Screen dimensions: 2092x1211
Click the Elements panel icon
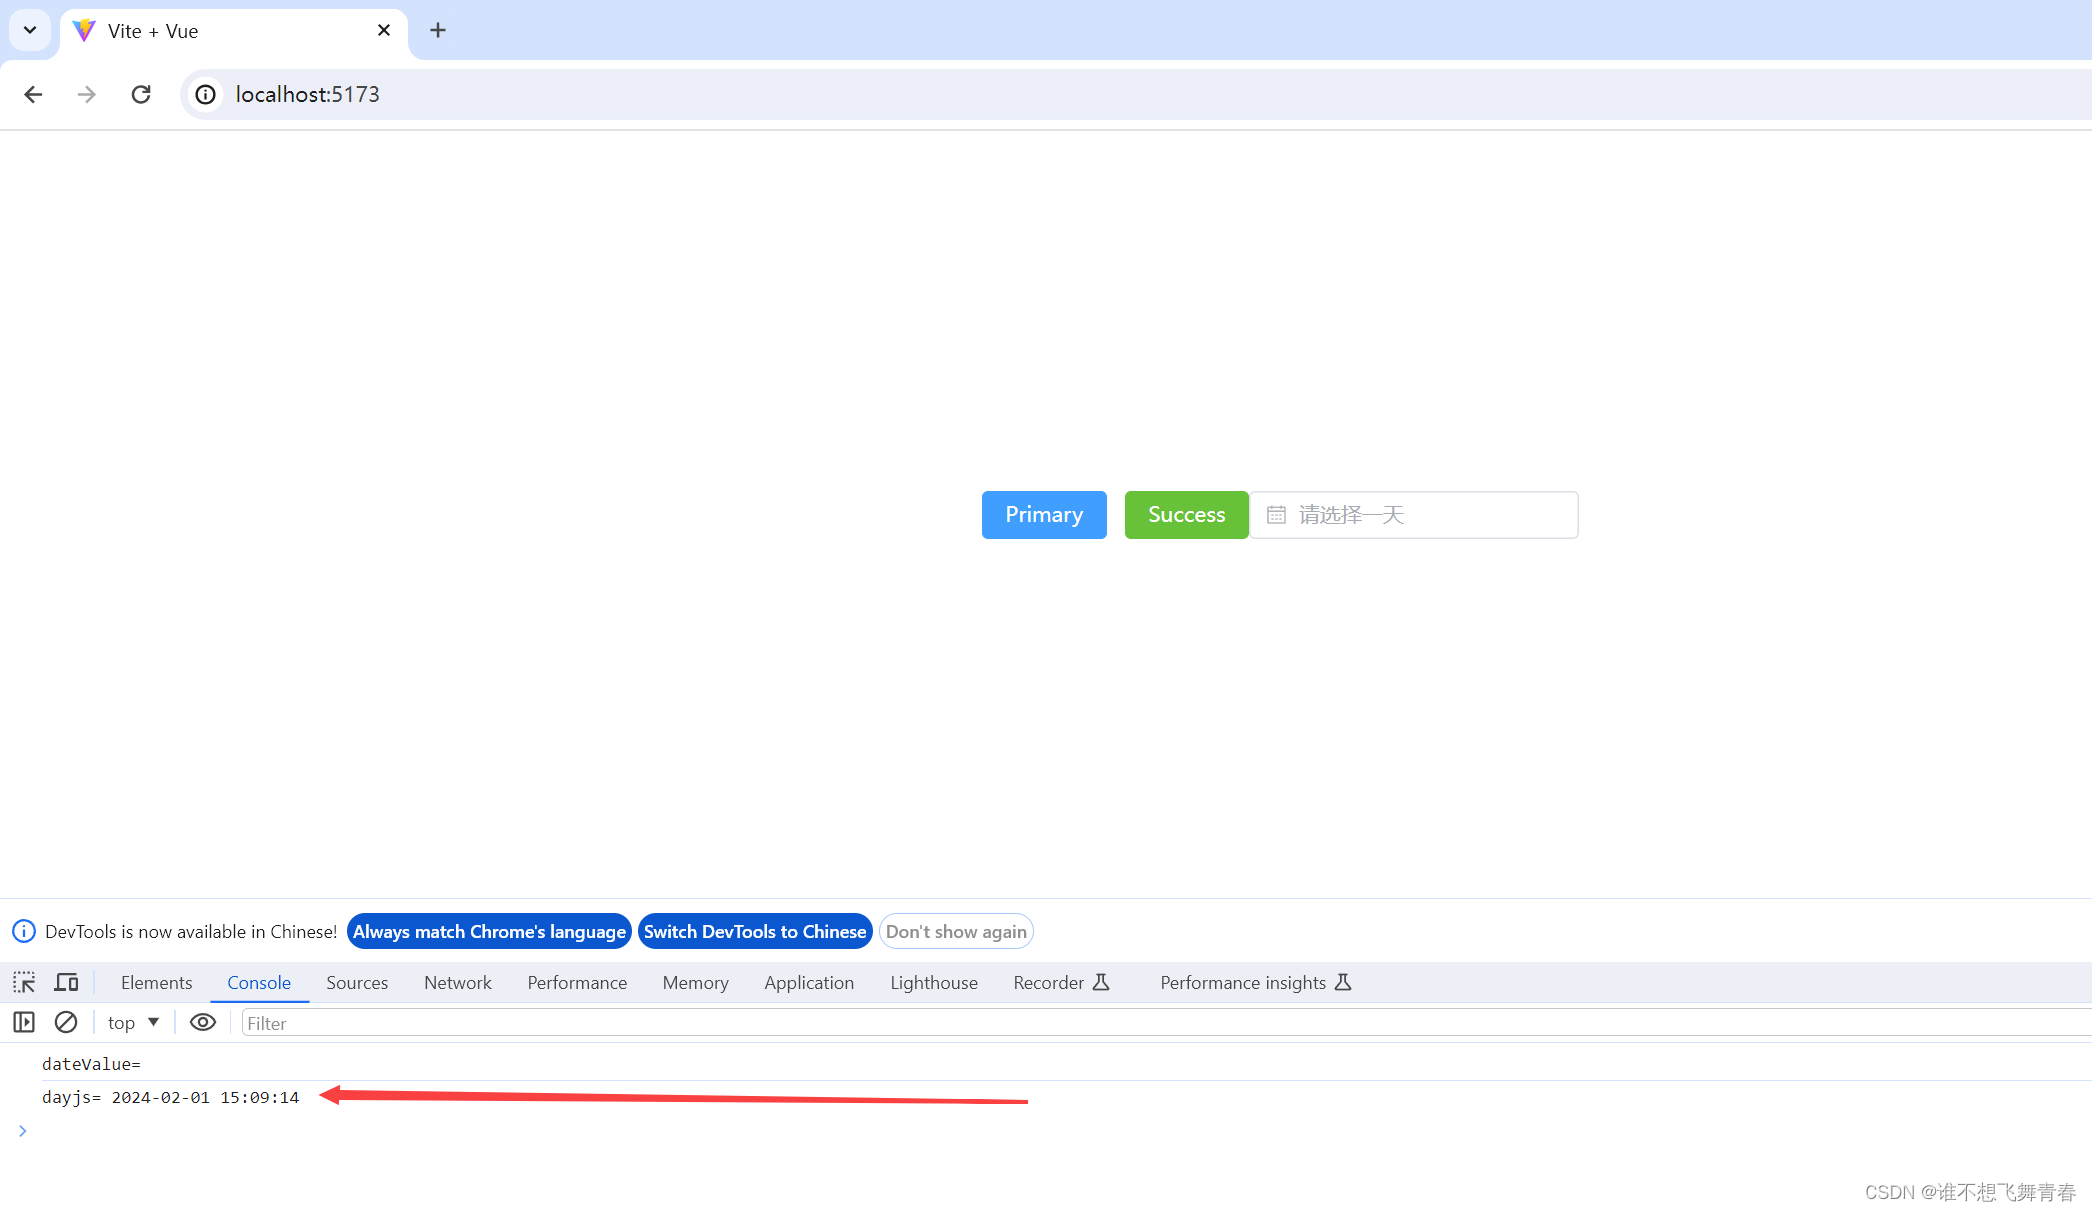(156, 982)
